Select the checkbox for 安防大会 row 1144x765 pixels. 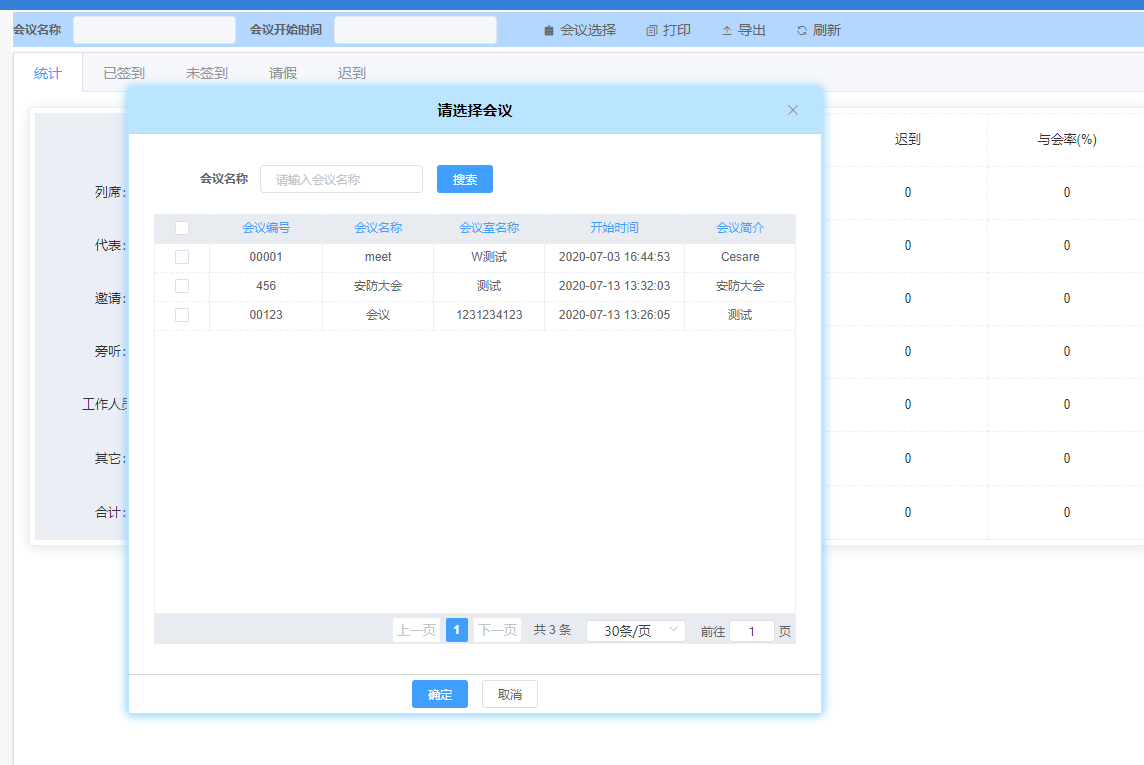pos(182,286)
